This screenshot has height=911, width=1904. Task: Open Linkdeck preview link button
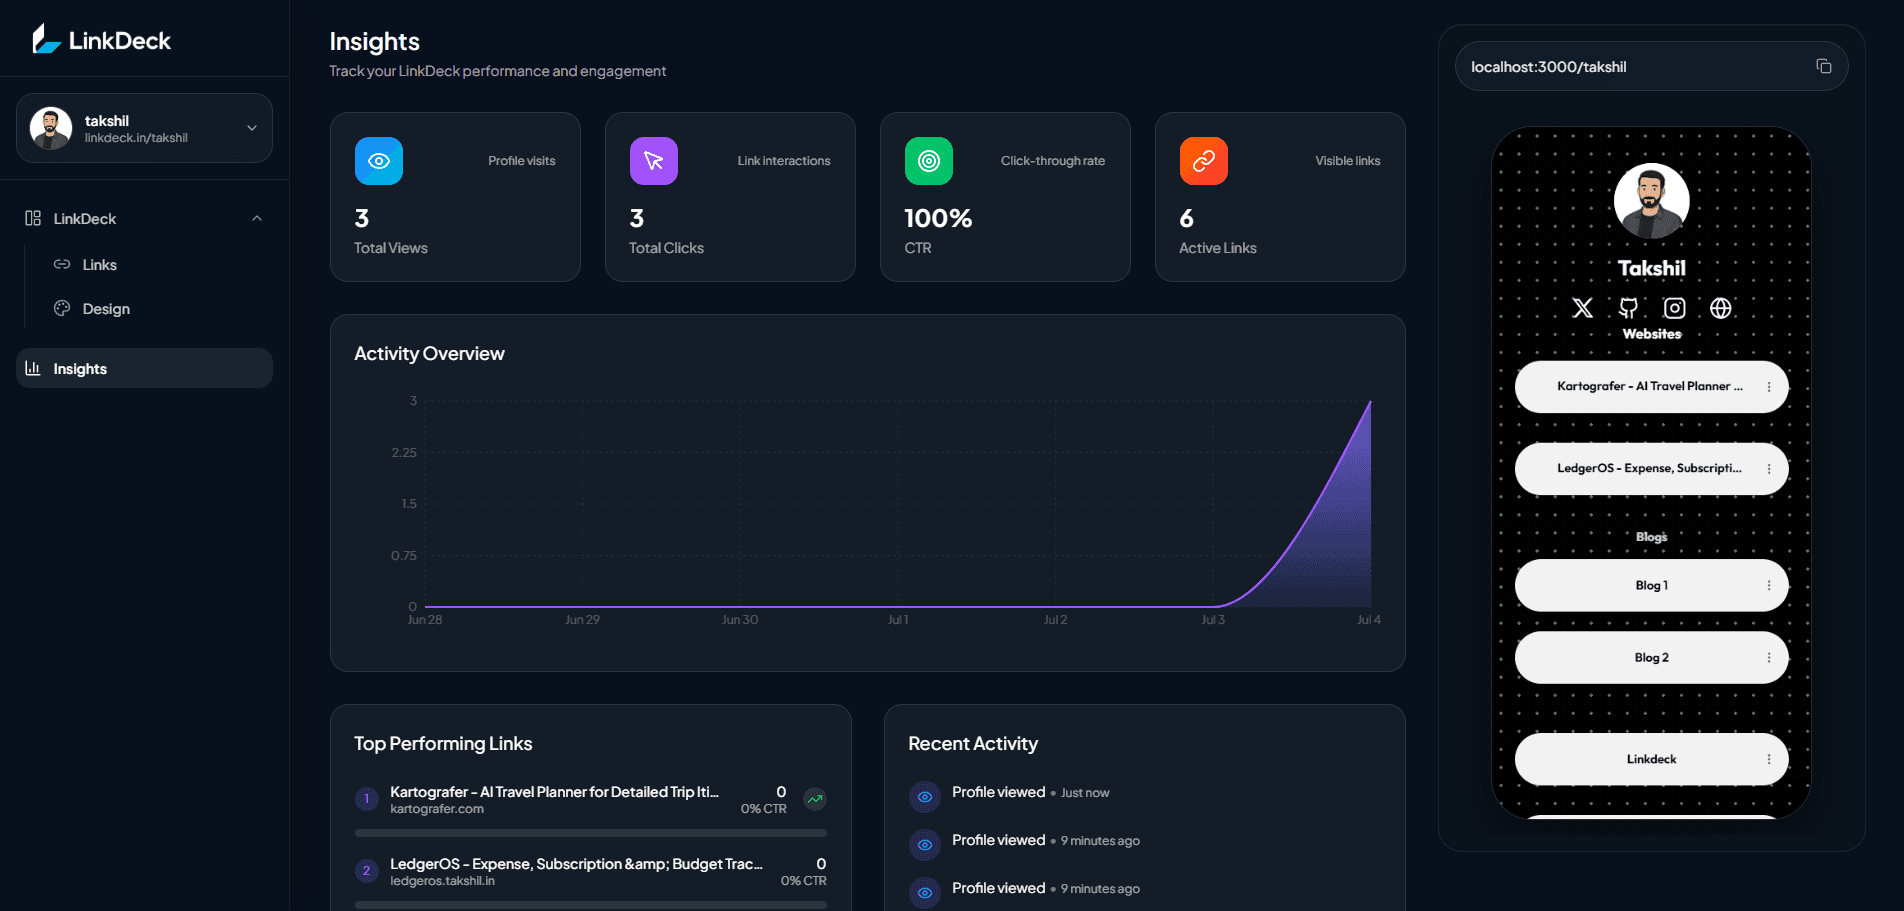pos(1651,759)
